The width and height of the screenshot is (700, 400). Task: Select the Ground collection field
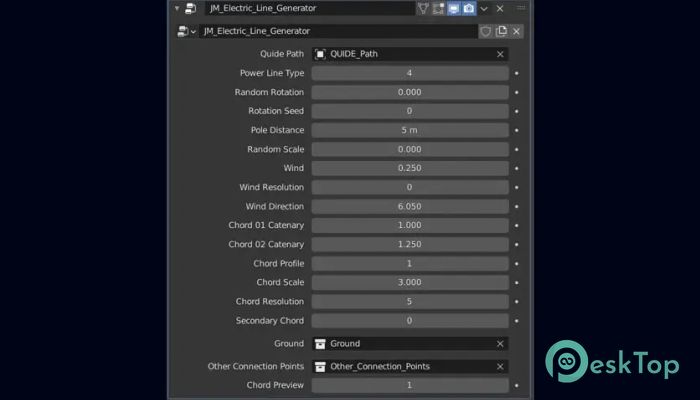tap(410, 344)
